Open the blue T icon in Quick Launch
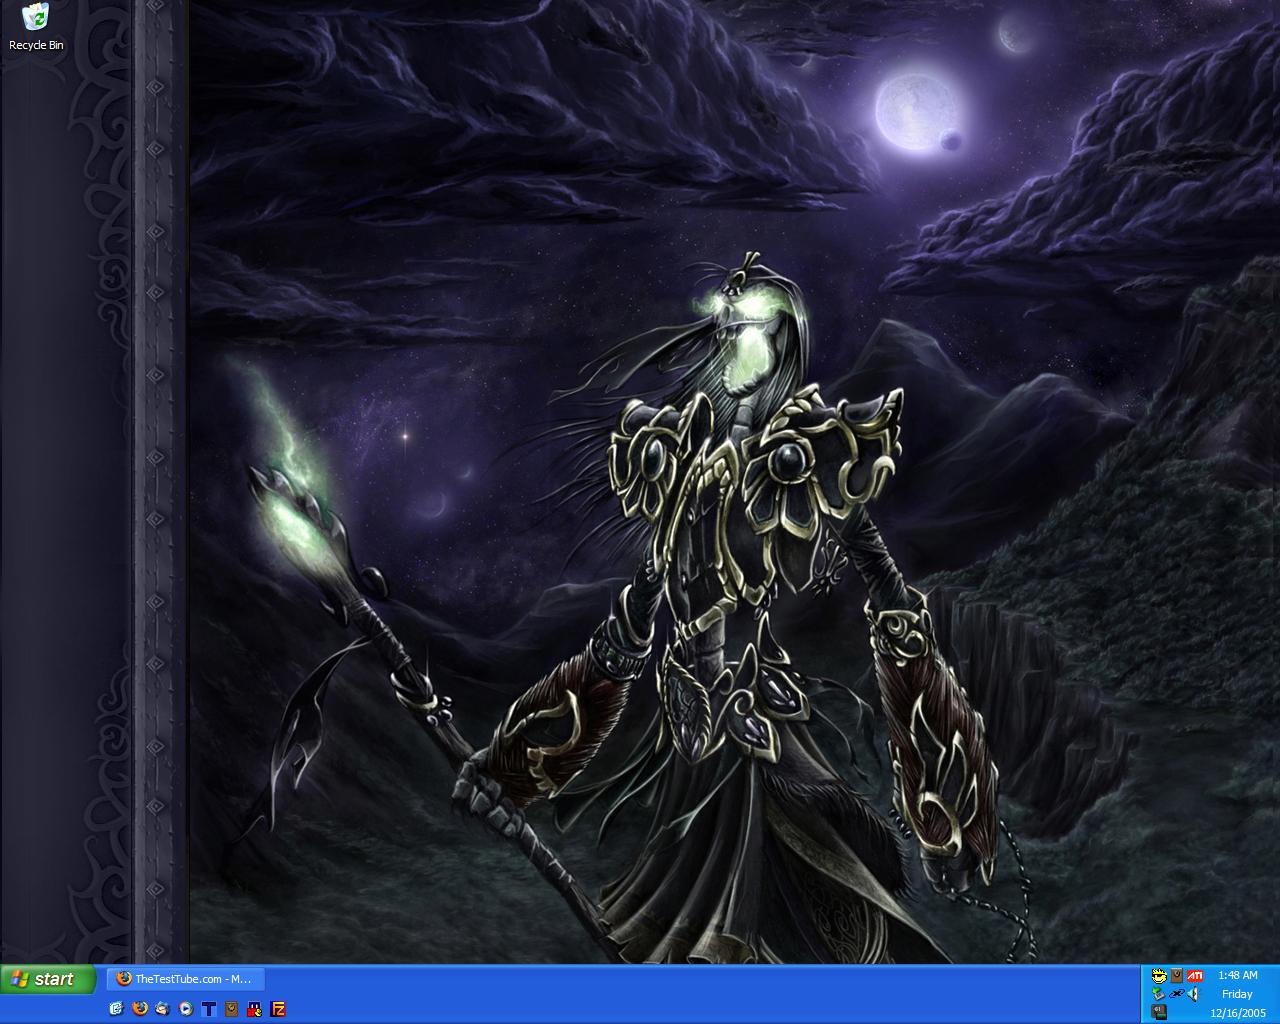This screenshot has height=1024, width=1280. click(x=209, y=1009)
